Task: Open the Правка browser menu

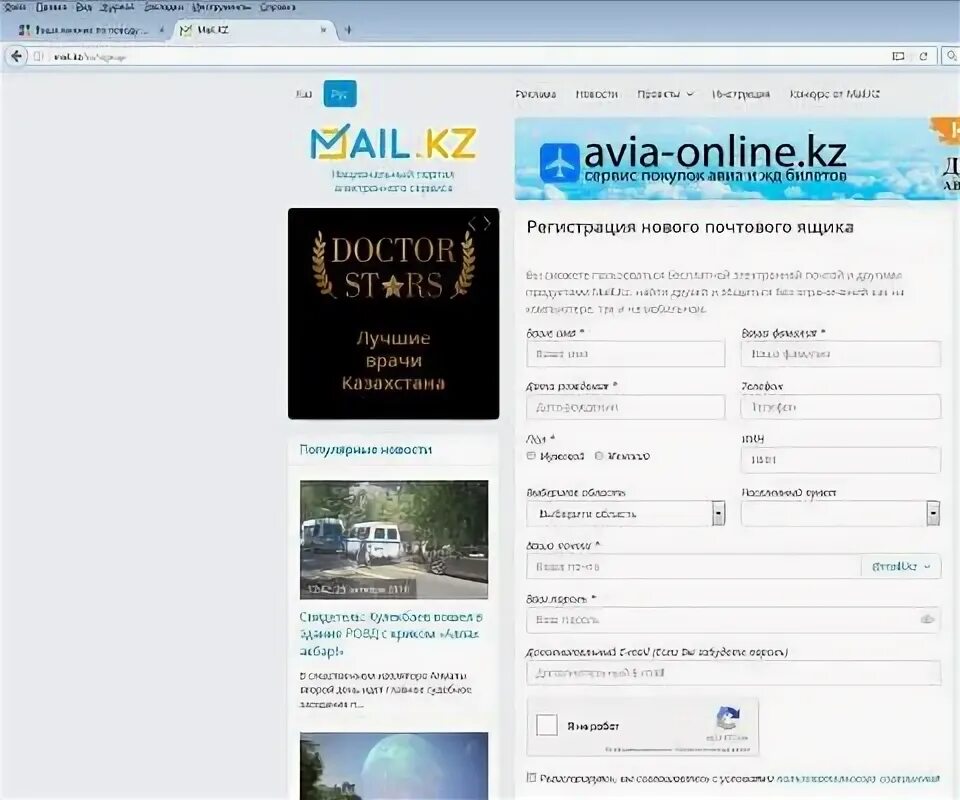Action: click(x=51, y=7)
